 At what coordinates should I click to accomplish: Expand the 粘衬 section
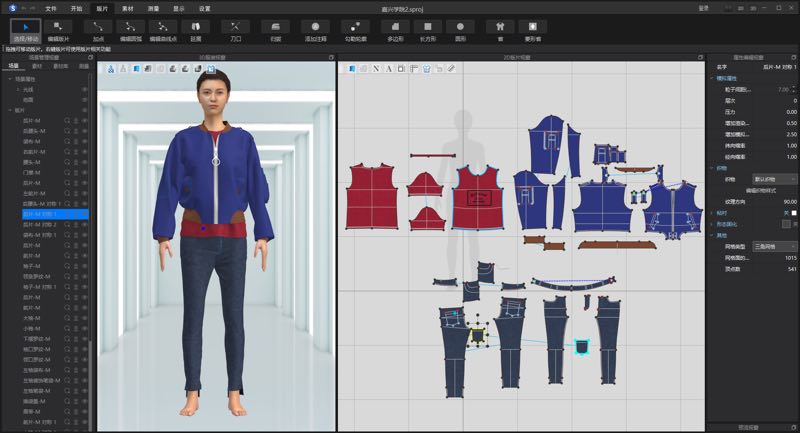[x=712, y=213]
